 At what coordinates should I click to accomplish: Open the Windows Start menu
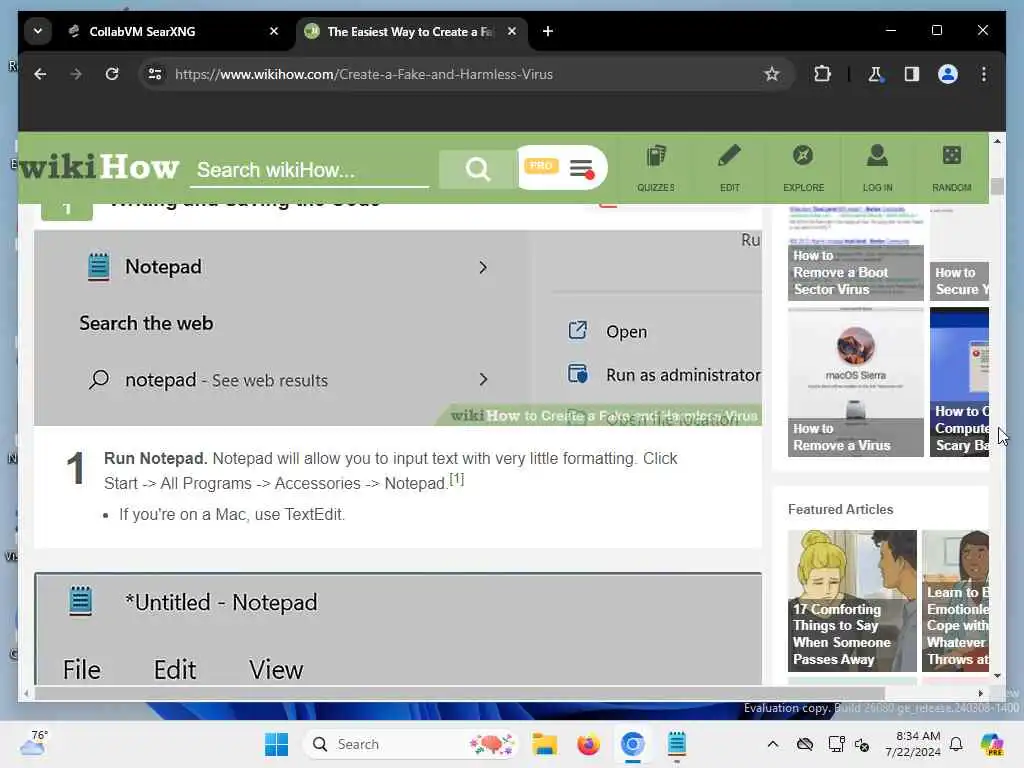277,744
